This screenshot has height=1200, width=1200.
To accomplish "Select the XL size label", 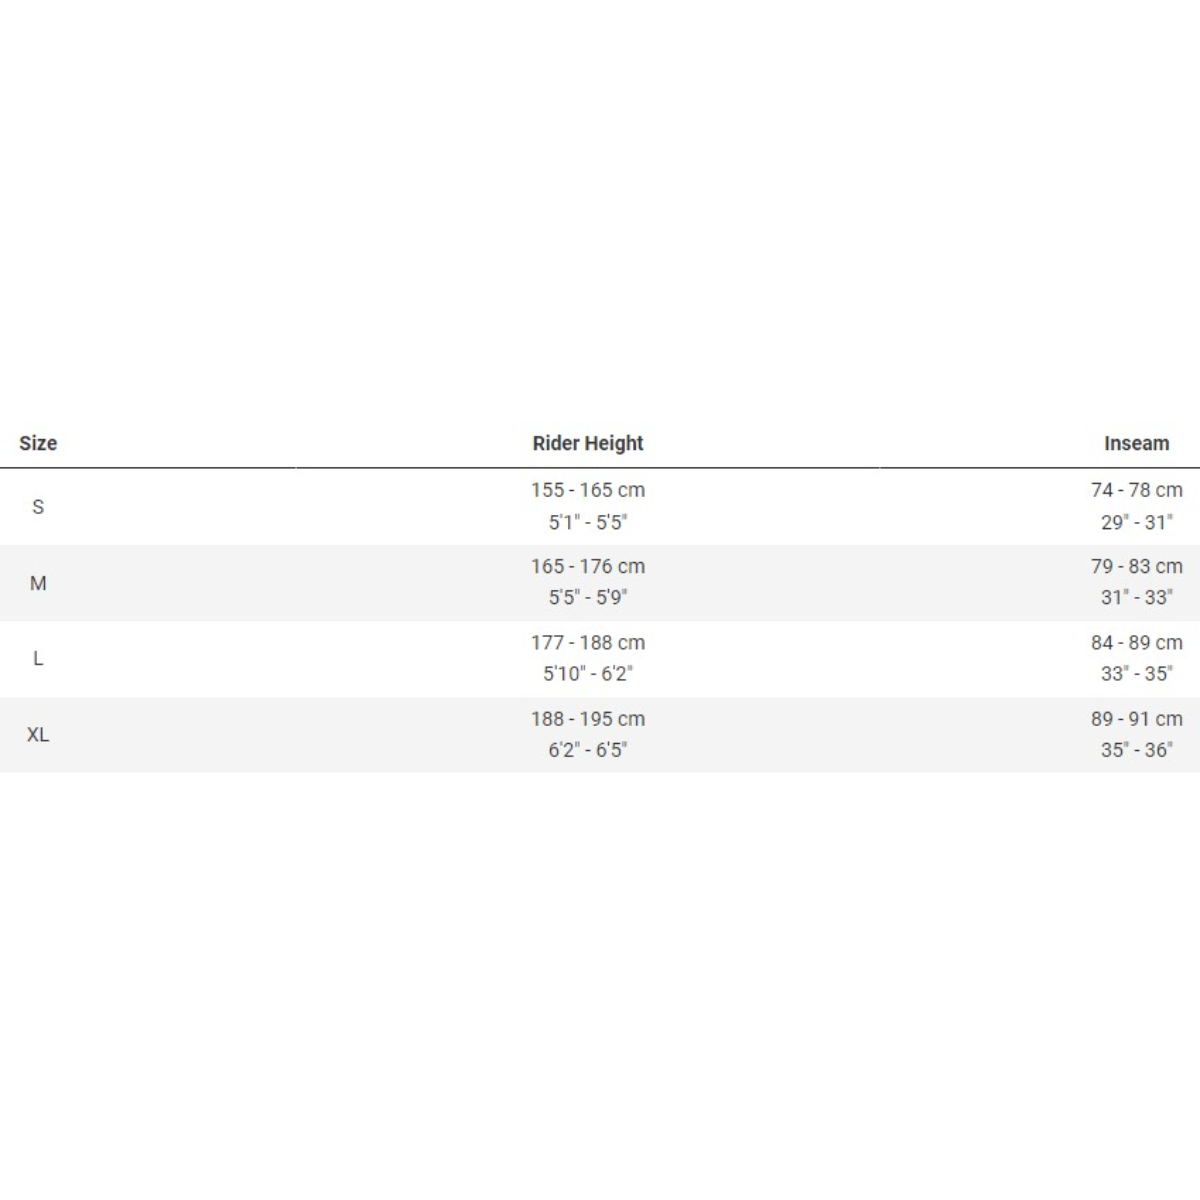I will pos(38,734).
